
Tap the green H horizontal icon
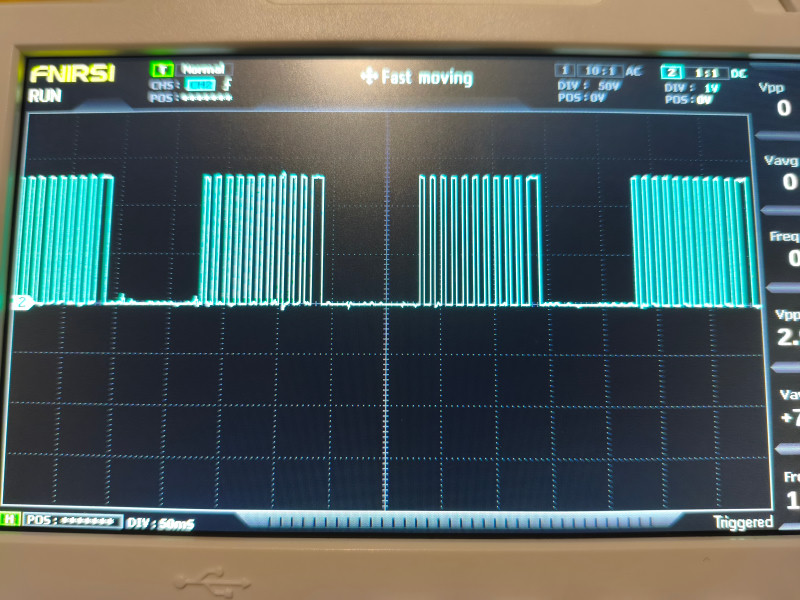(10, 520)
